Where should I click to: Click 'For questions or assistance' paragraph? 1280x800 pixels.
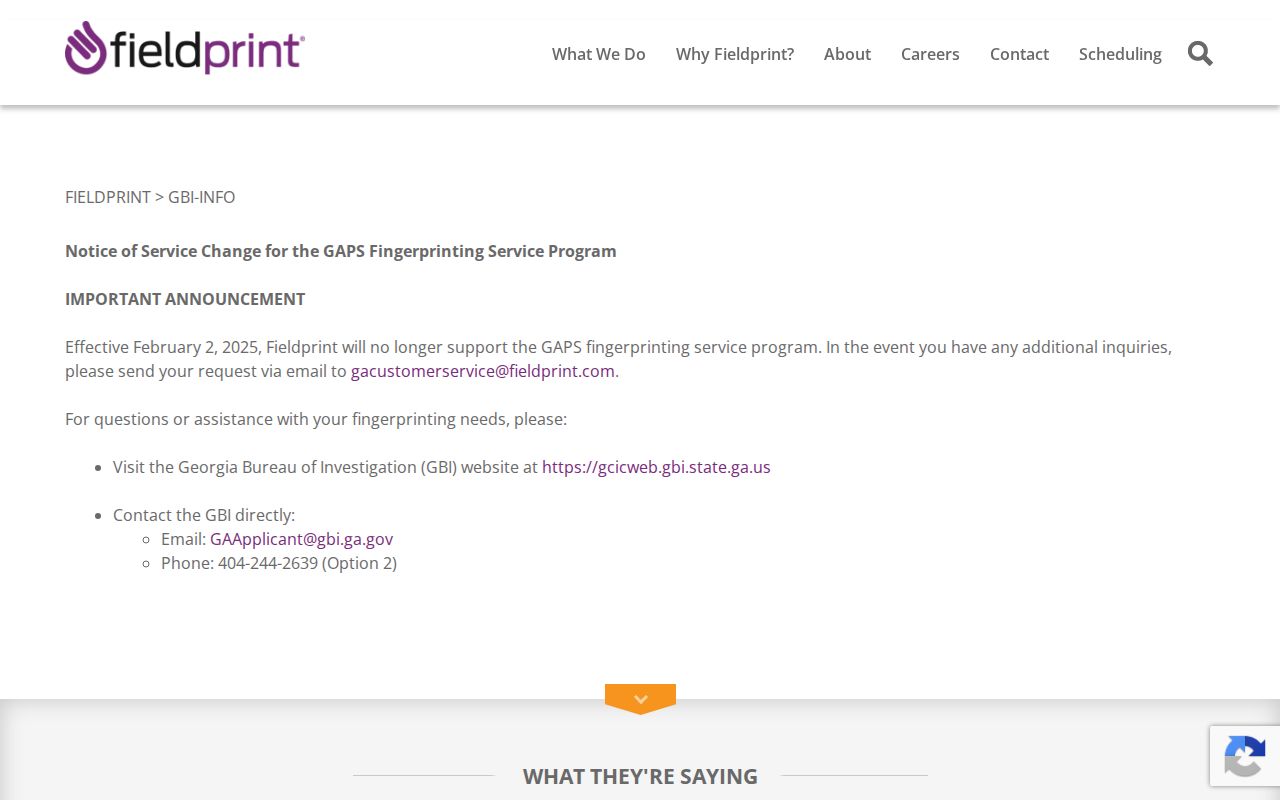click(316, 419)
